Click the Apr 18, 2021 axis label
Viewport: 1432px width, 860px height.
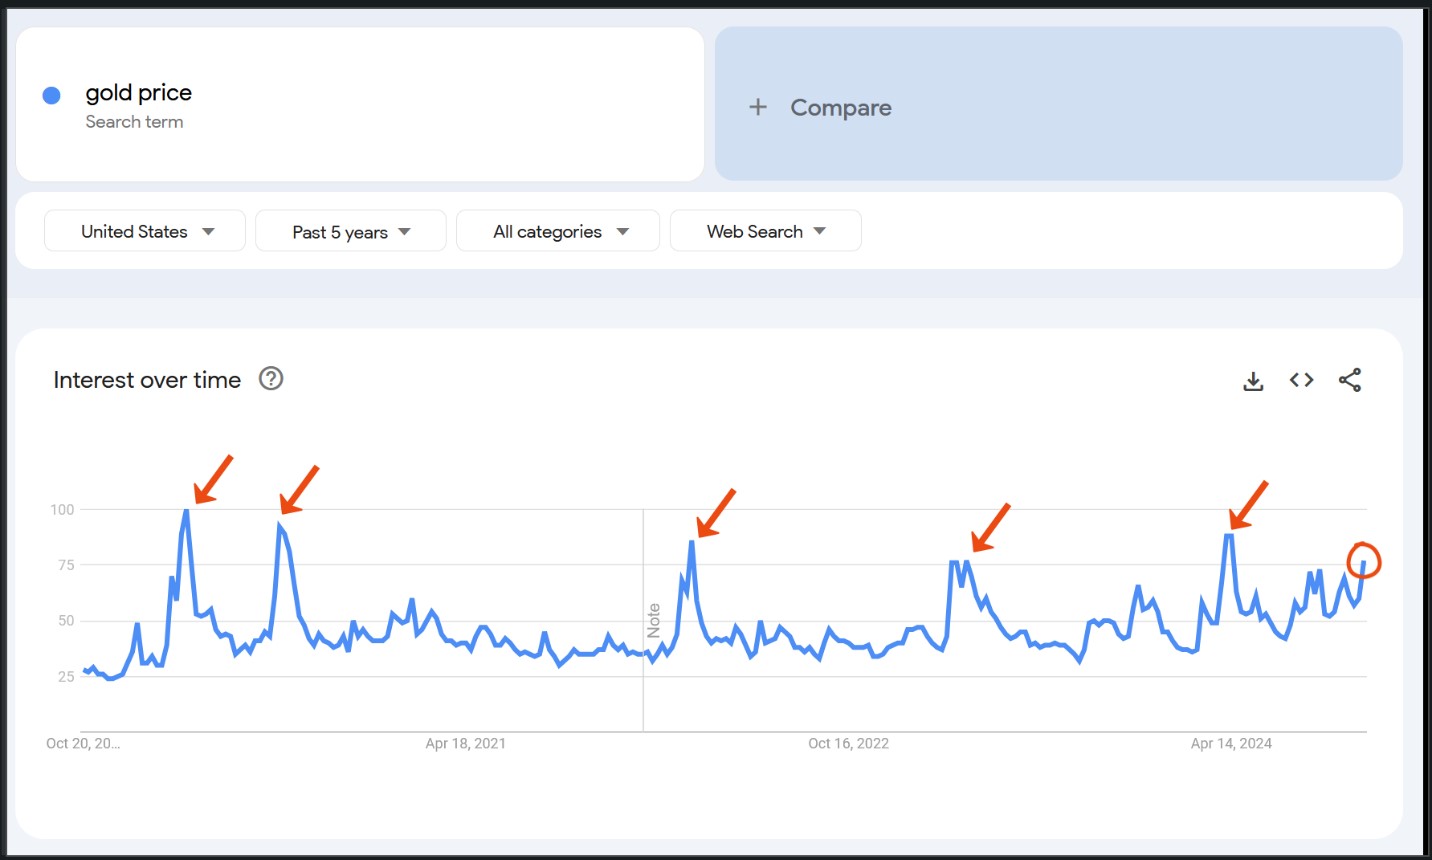(x=465, y=743)
